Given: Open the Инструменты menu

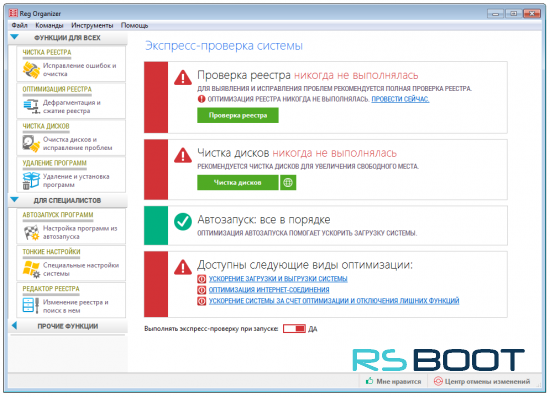Looking at the screenshot, I should (92, 25).
